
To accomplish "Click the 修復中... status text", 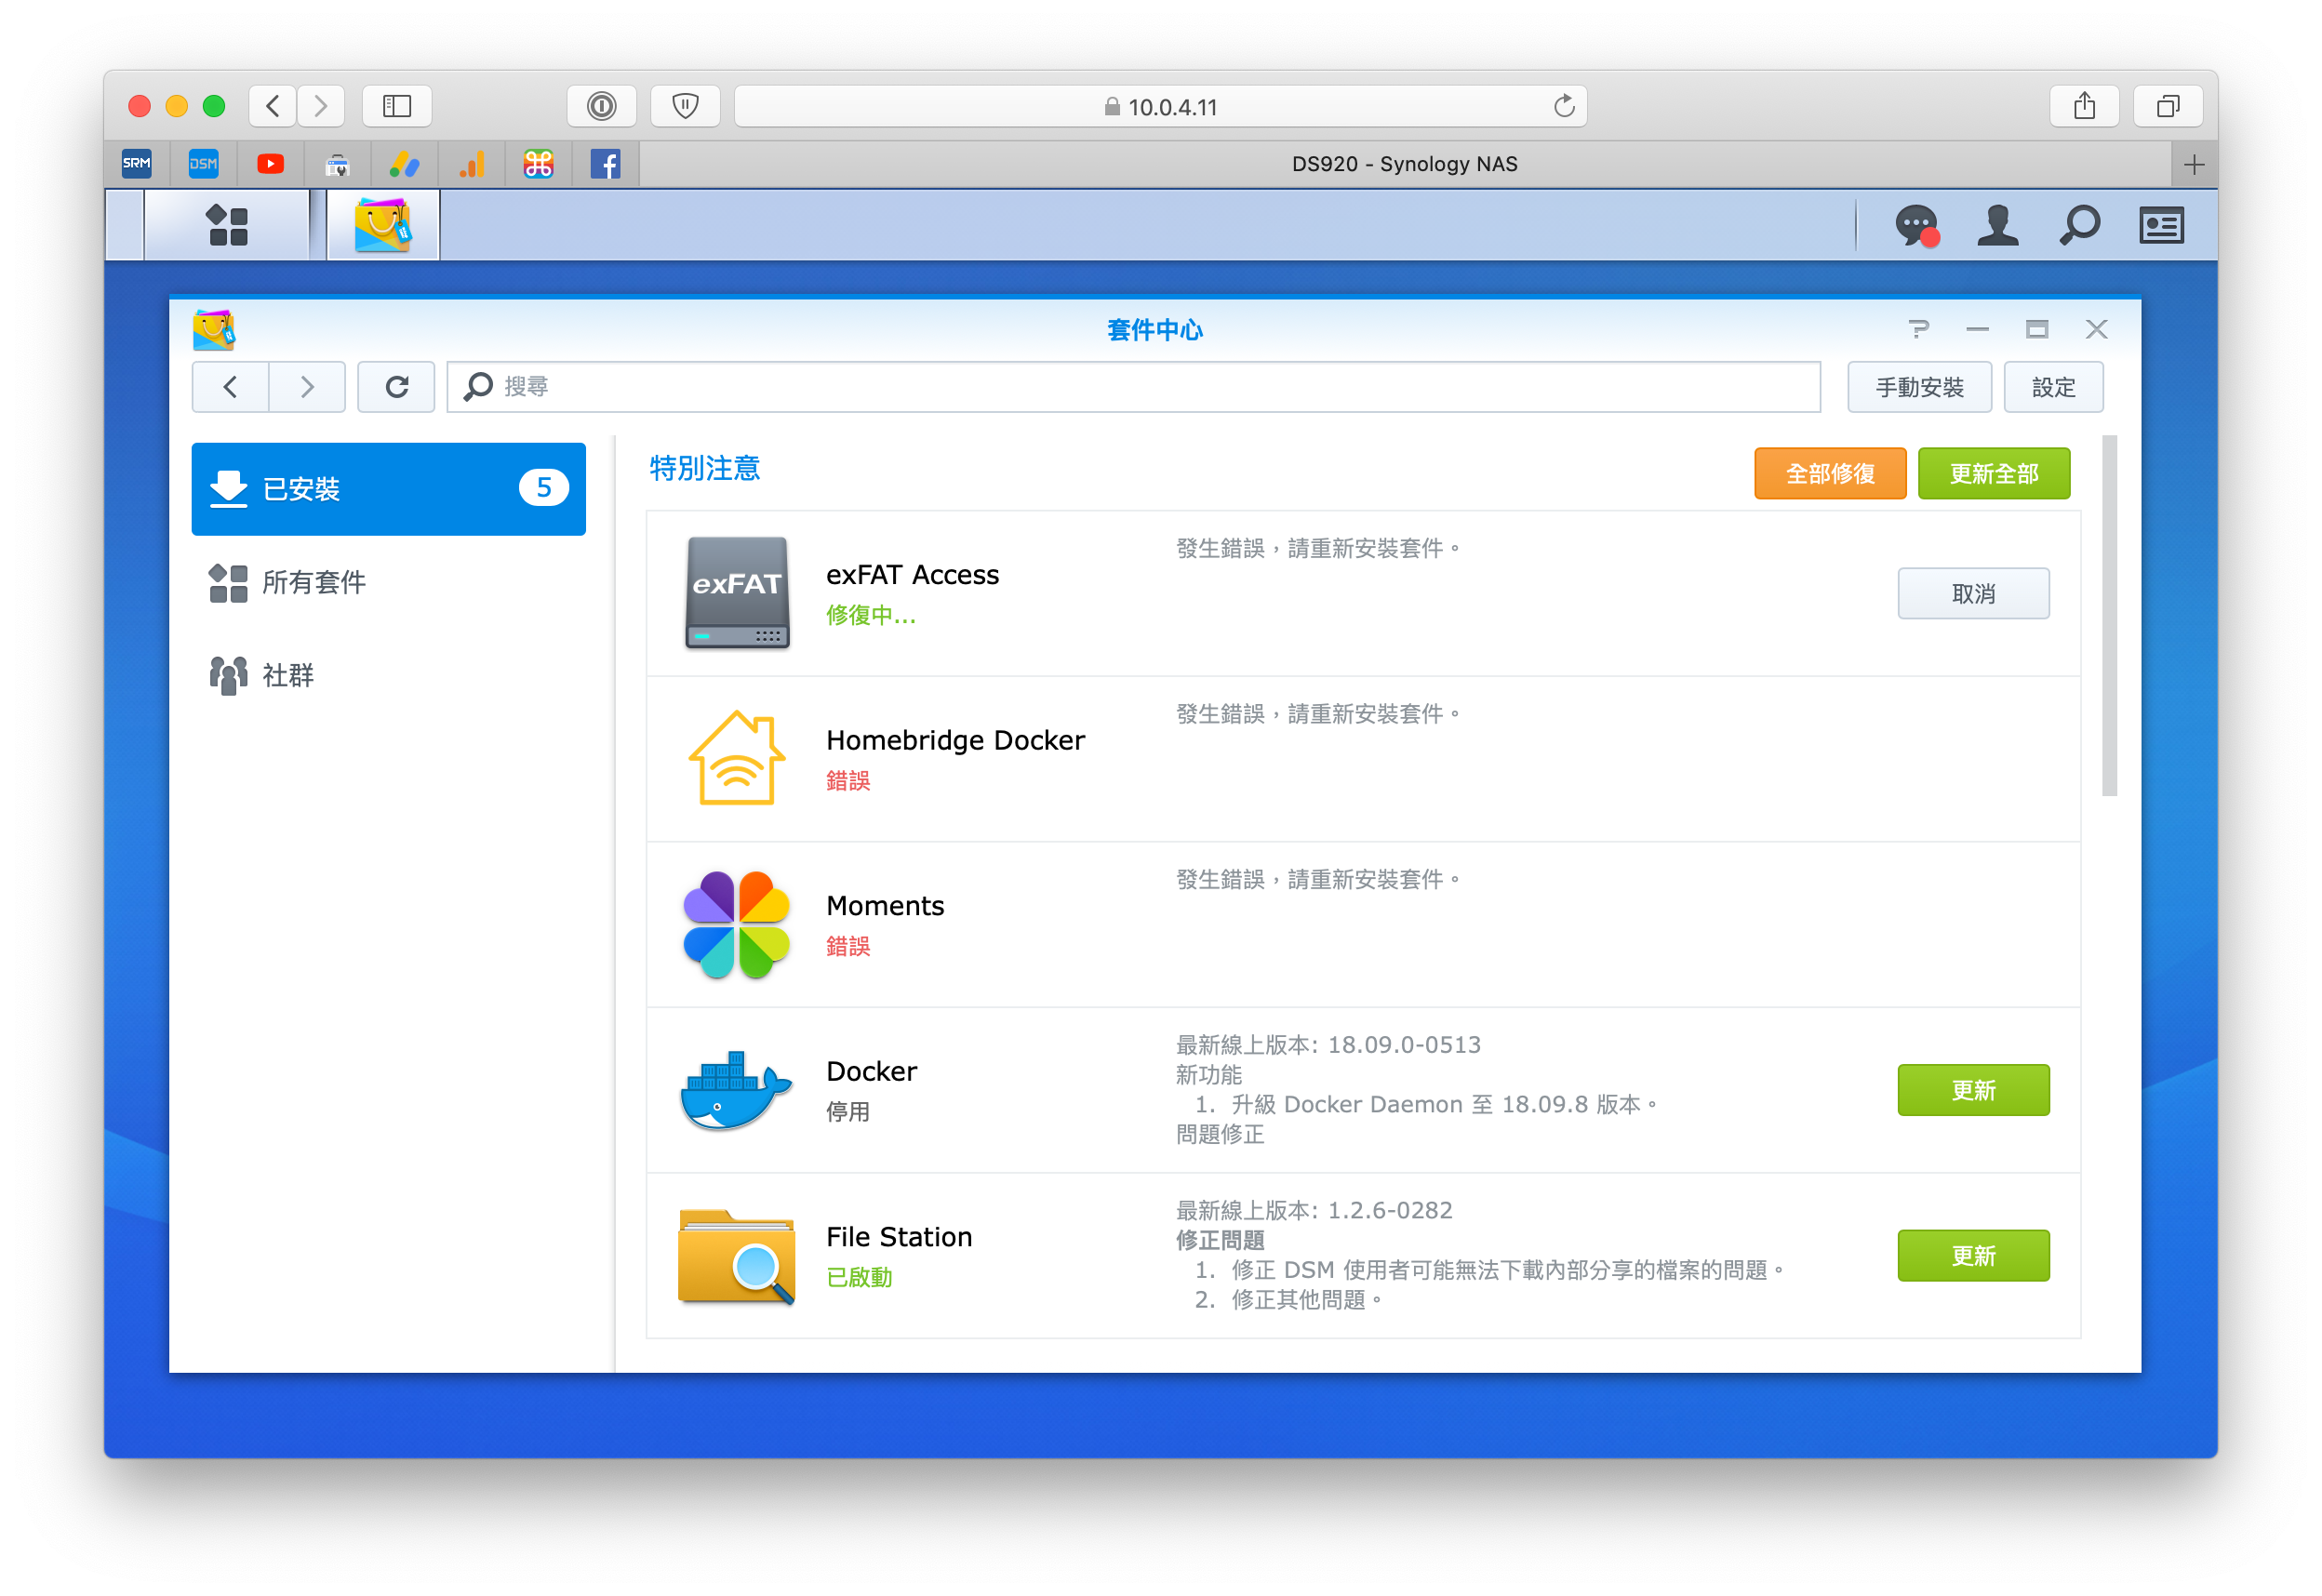I will click(x=870, y=616).
